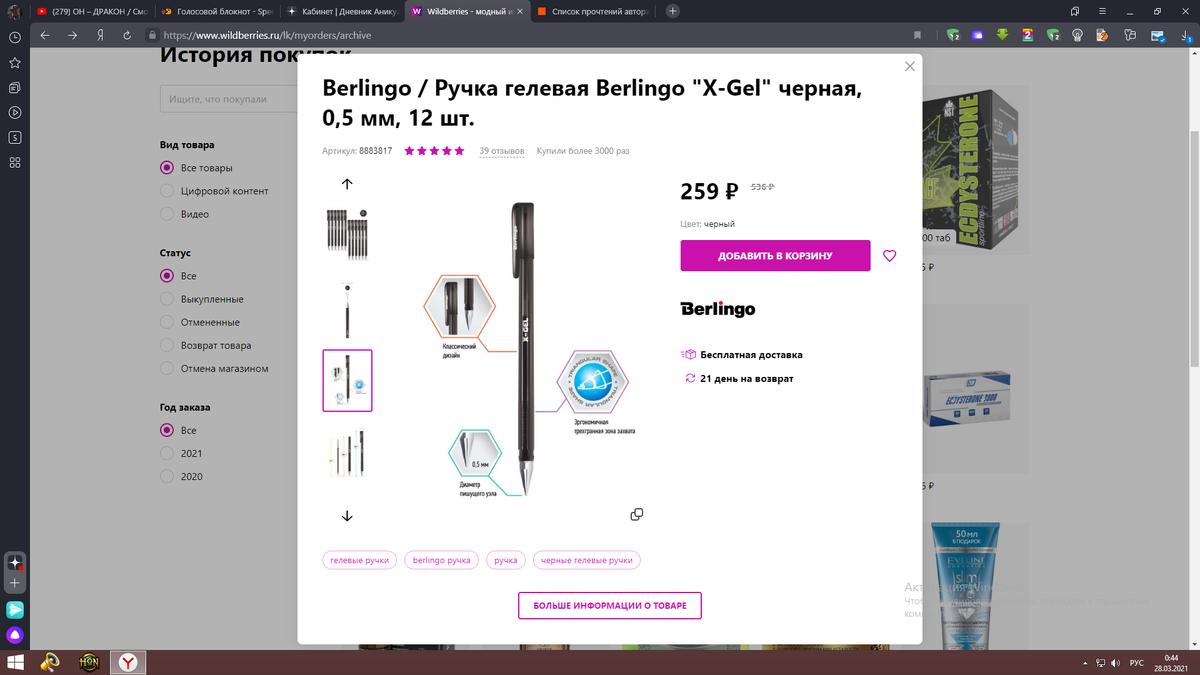Select the first pen set thumbnail
The image size is (1200, 675).
347,232
